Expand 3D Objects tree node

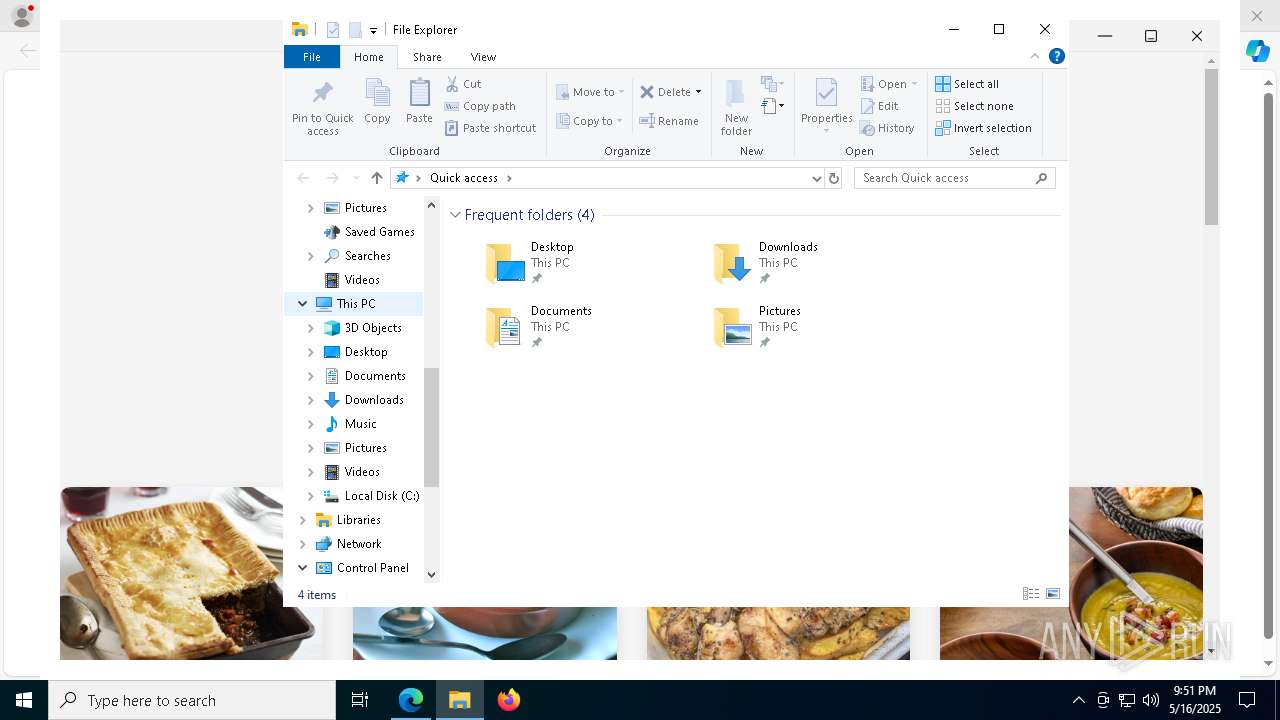click(311, 328)
